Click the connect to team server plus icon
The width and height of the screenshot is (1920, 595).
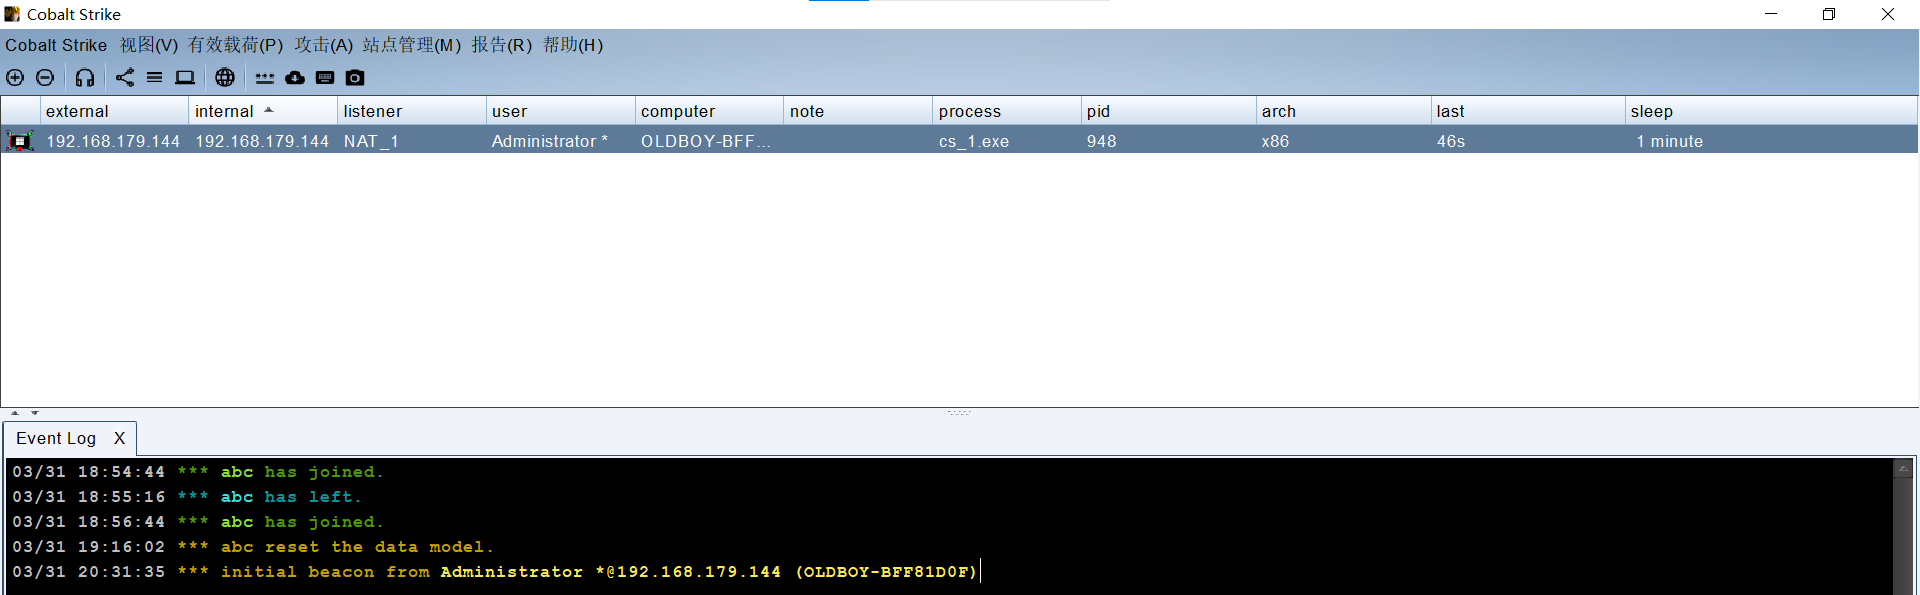[x=15, y=77]
